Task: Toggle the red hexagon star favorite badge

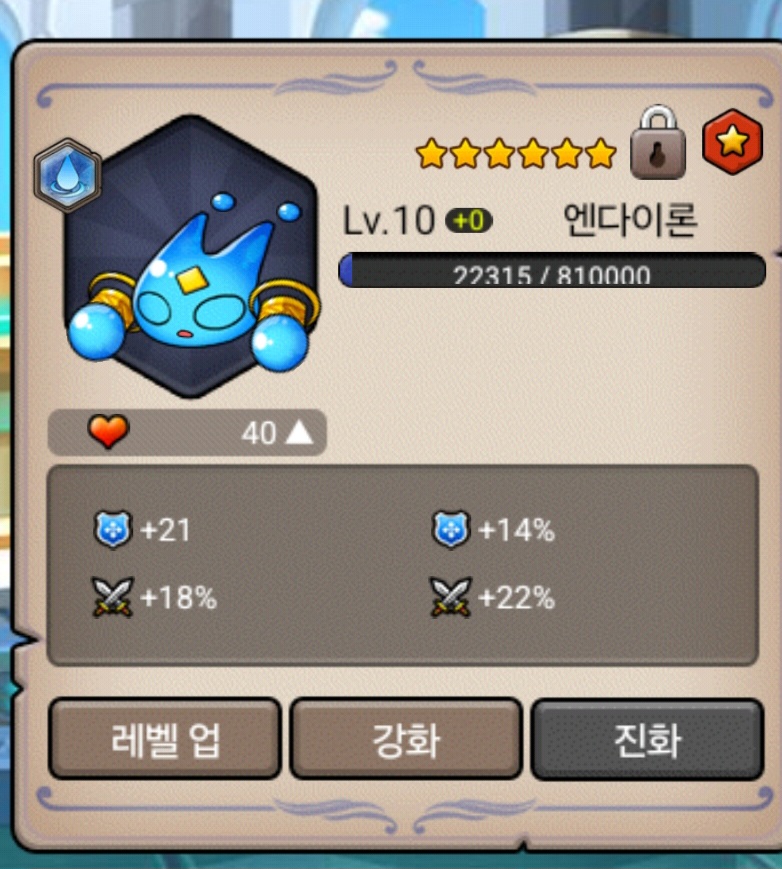Action: tap(732, 142)
